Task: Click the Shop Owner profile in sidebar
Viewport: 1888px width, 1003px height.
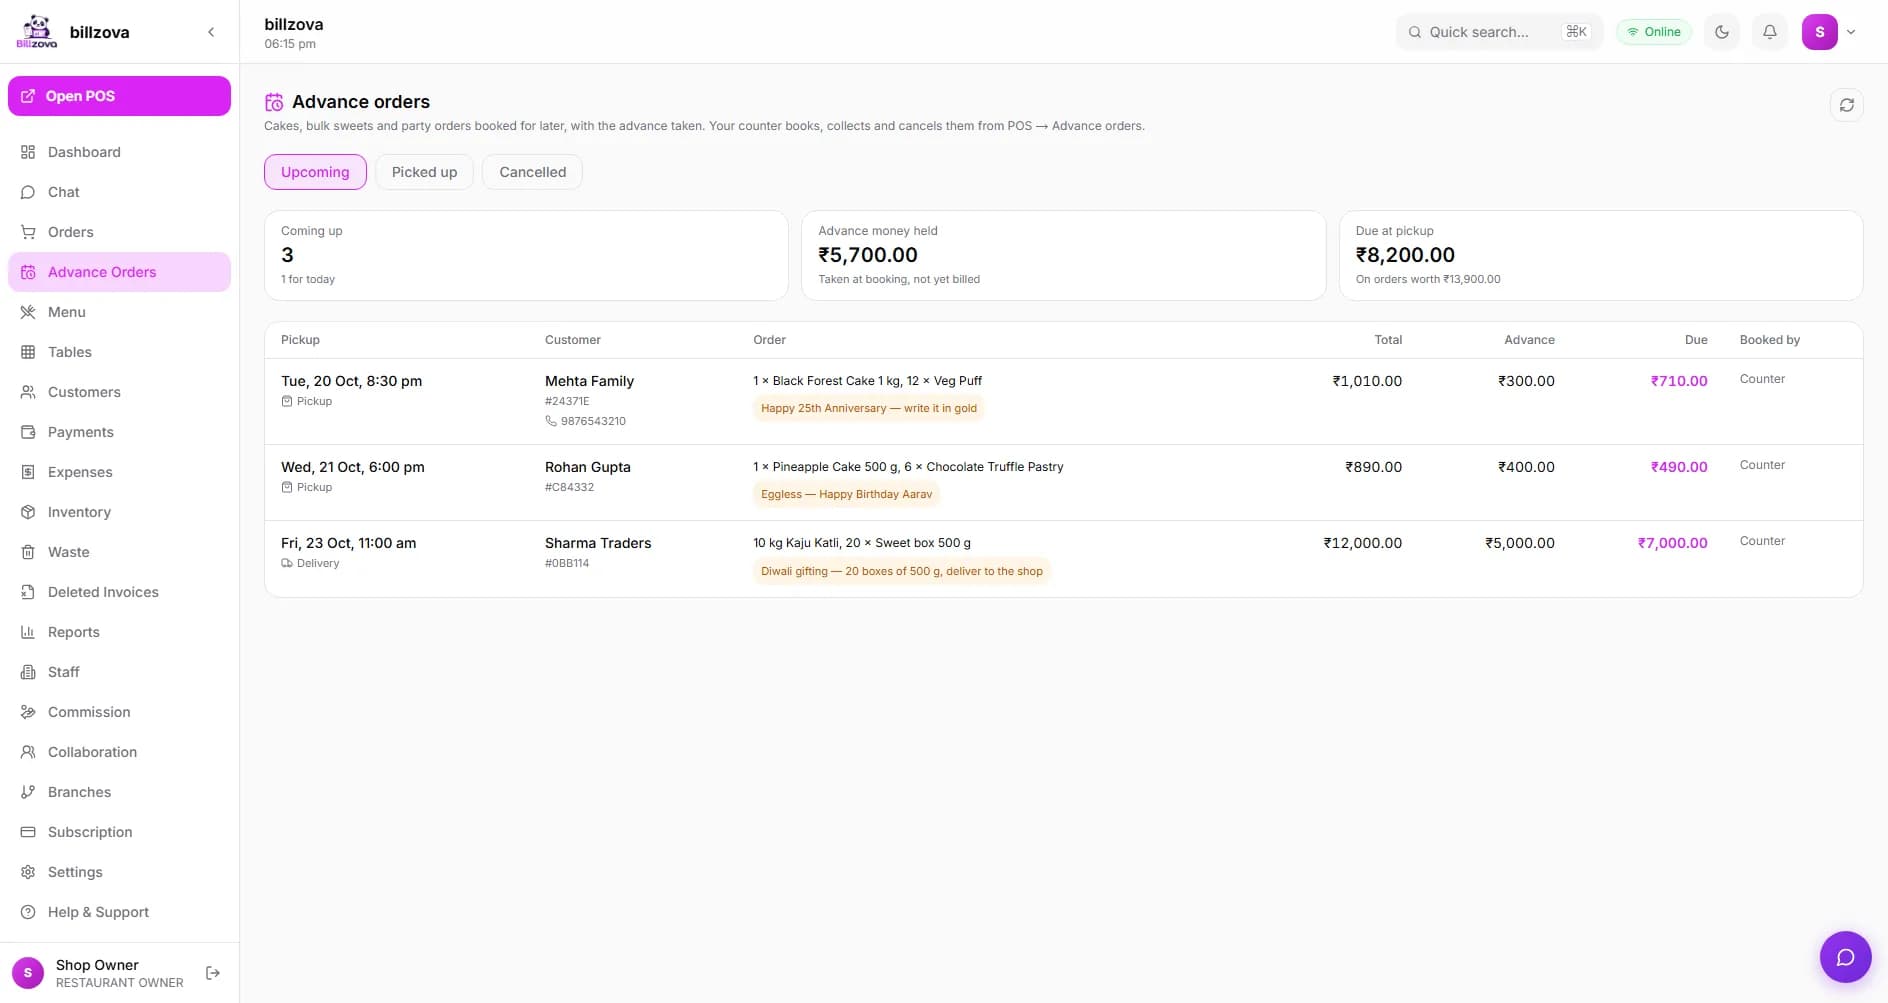Action: click(98, 973)
